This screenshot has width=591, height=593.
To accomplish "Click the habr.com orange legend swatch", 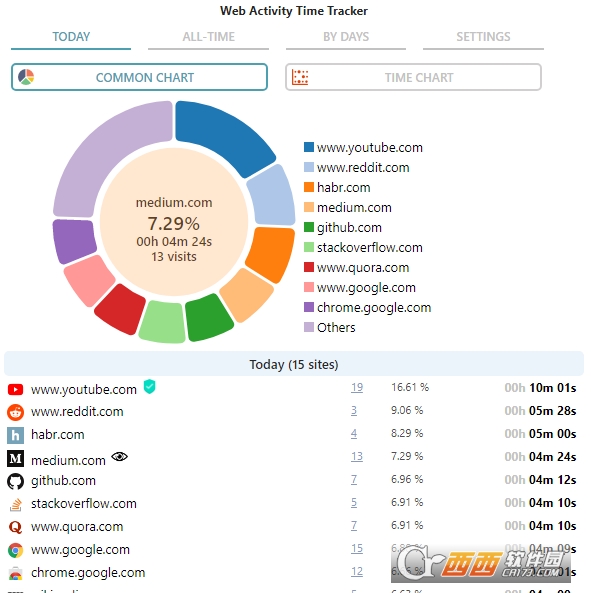I will (309, 187).
